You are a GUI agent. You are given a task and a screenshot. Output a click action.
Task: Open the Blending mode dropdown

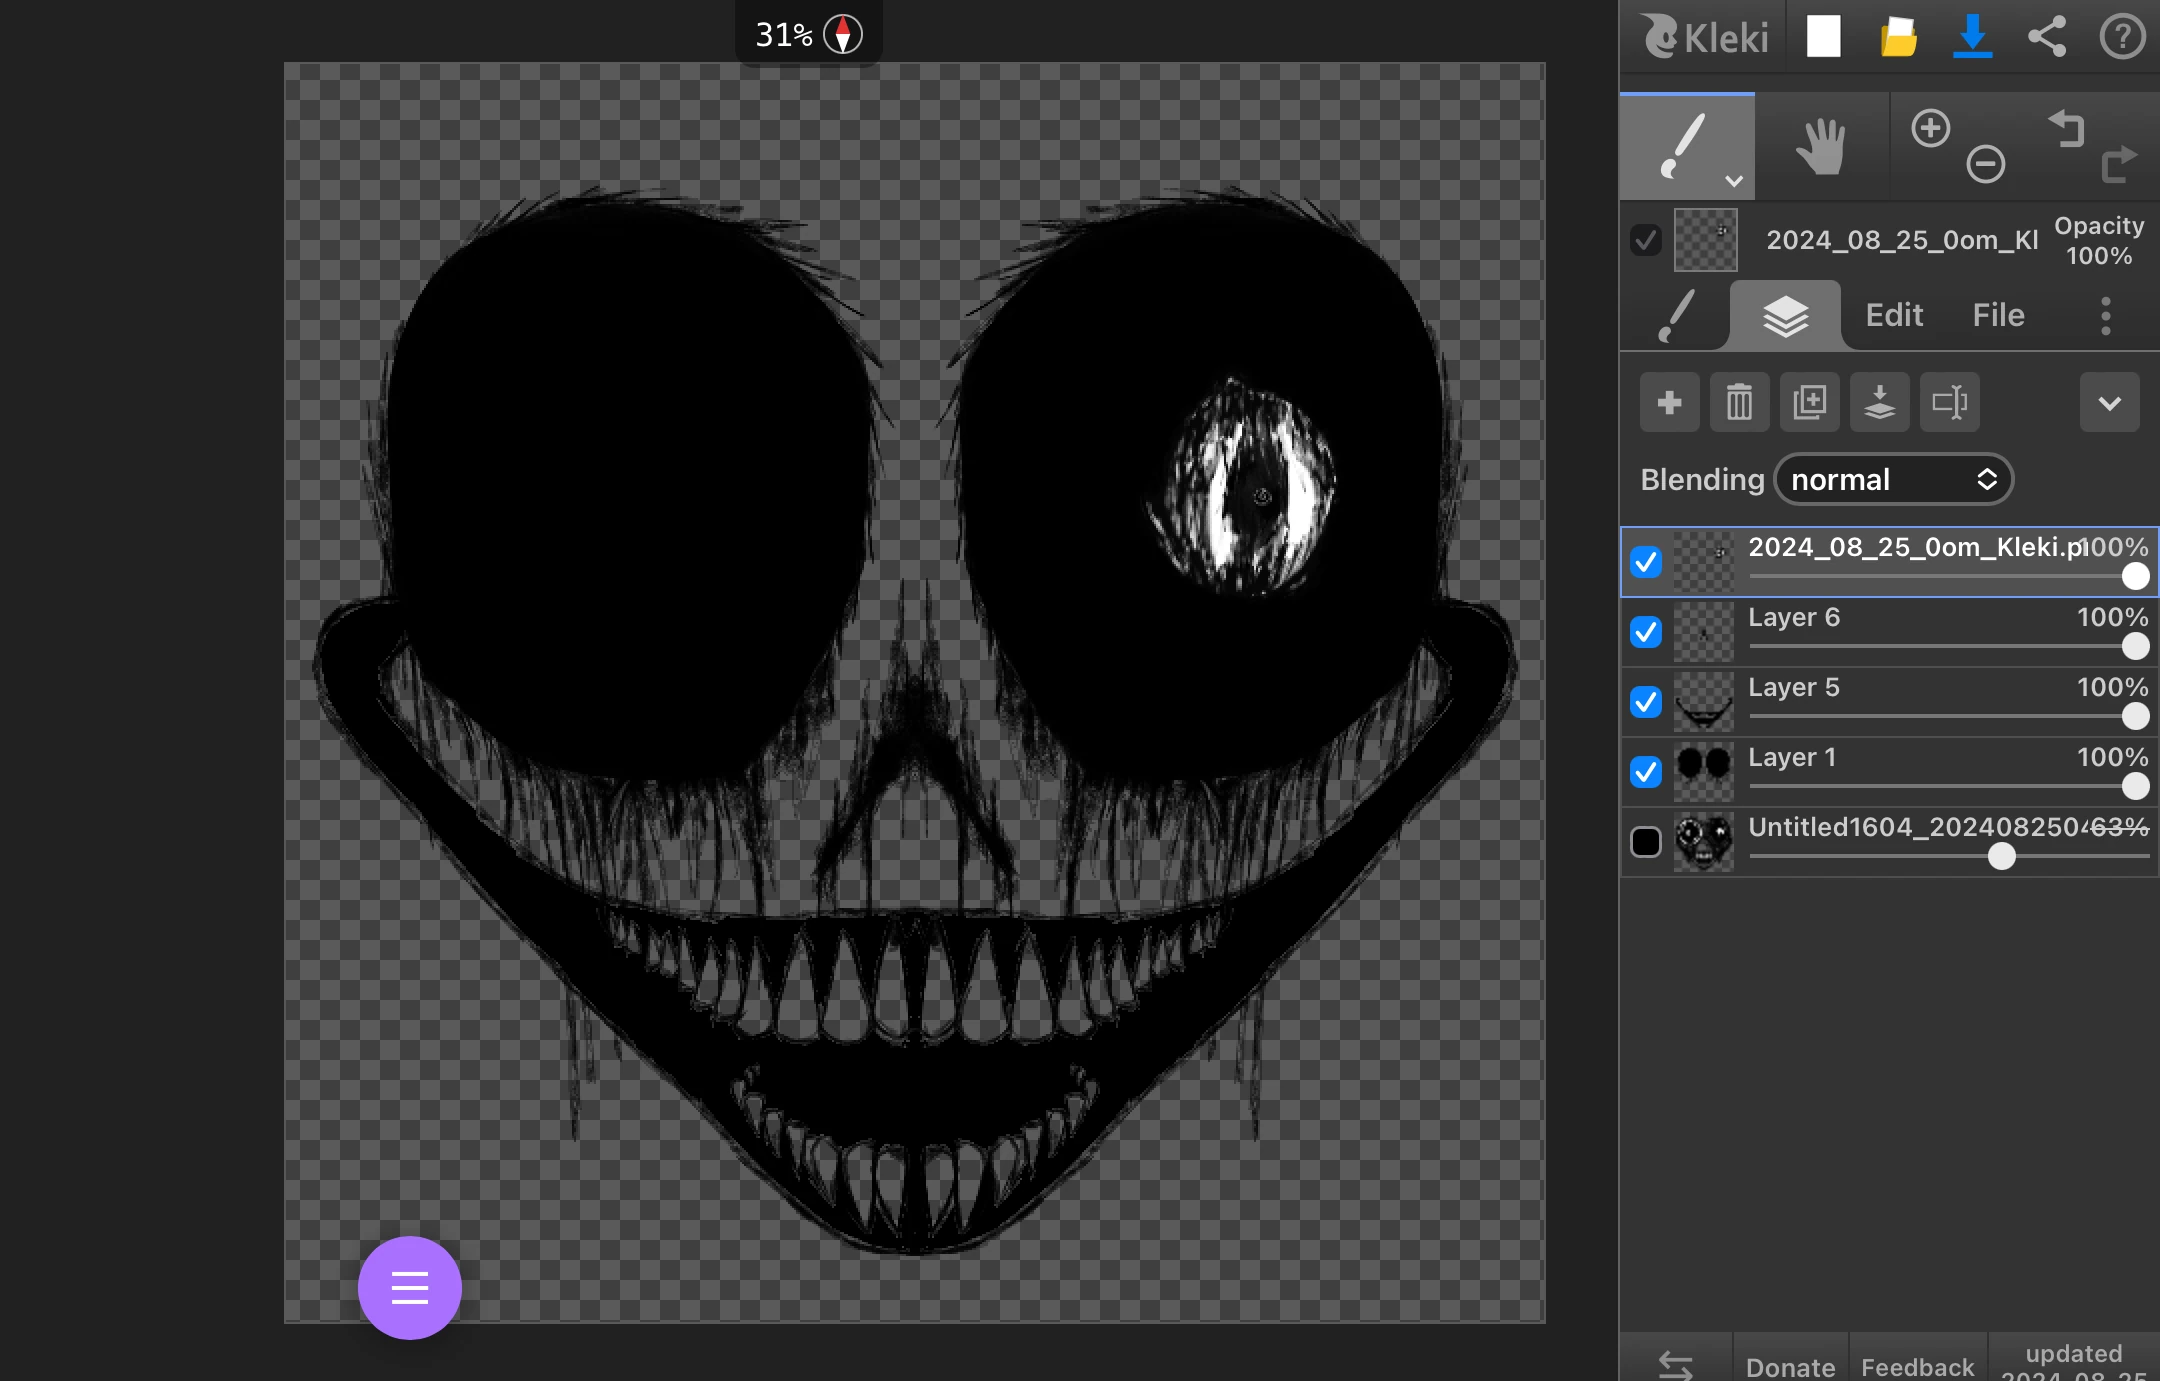(x=1894, y=479)
